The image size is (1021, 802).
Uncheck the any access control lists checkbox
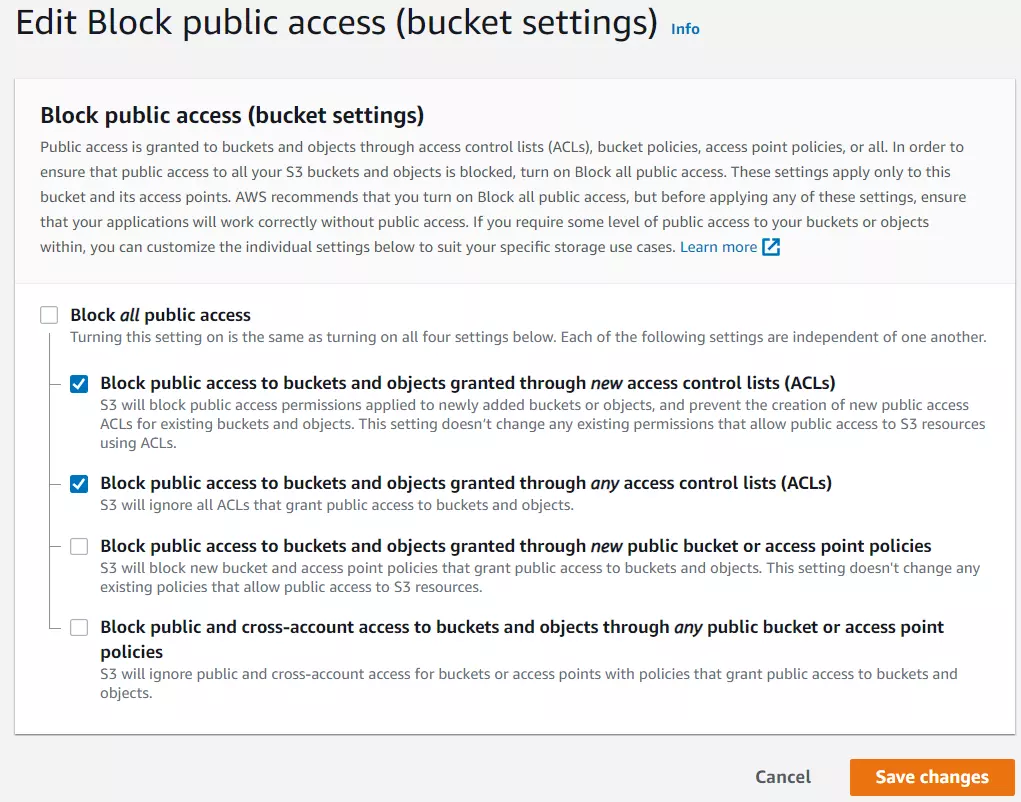click(79, 484)
